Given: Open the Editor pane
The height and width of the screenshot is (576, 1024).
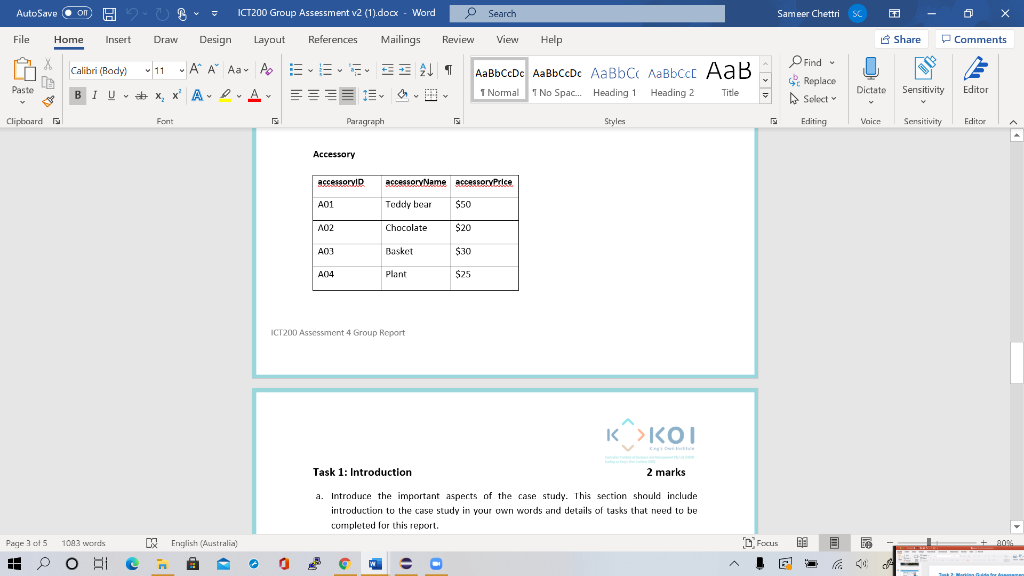Looking at the screenshot, I should click(975, 77).
